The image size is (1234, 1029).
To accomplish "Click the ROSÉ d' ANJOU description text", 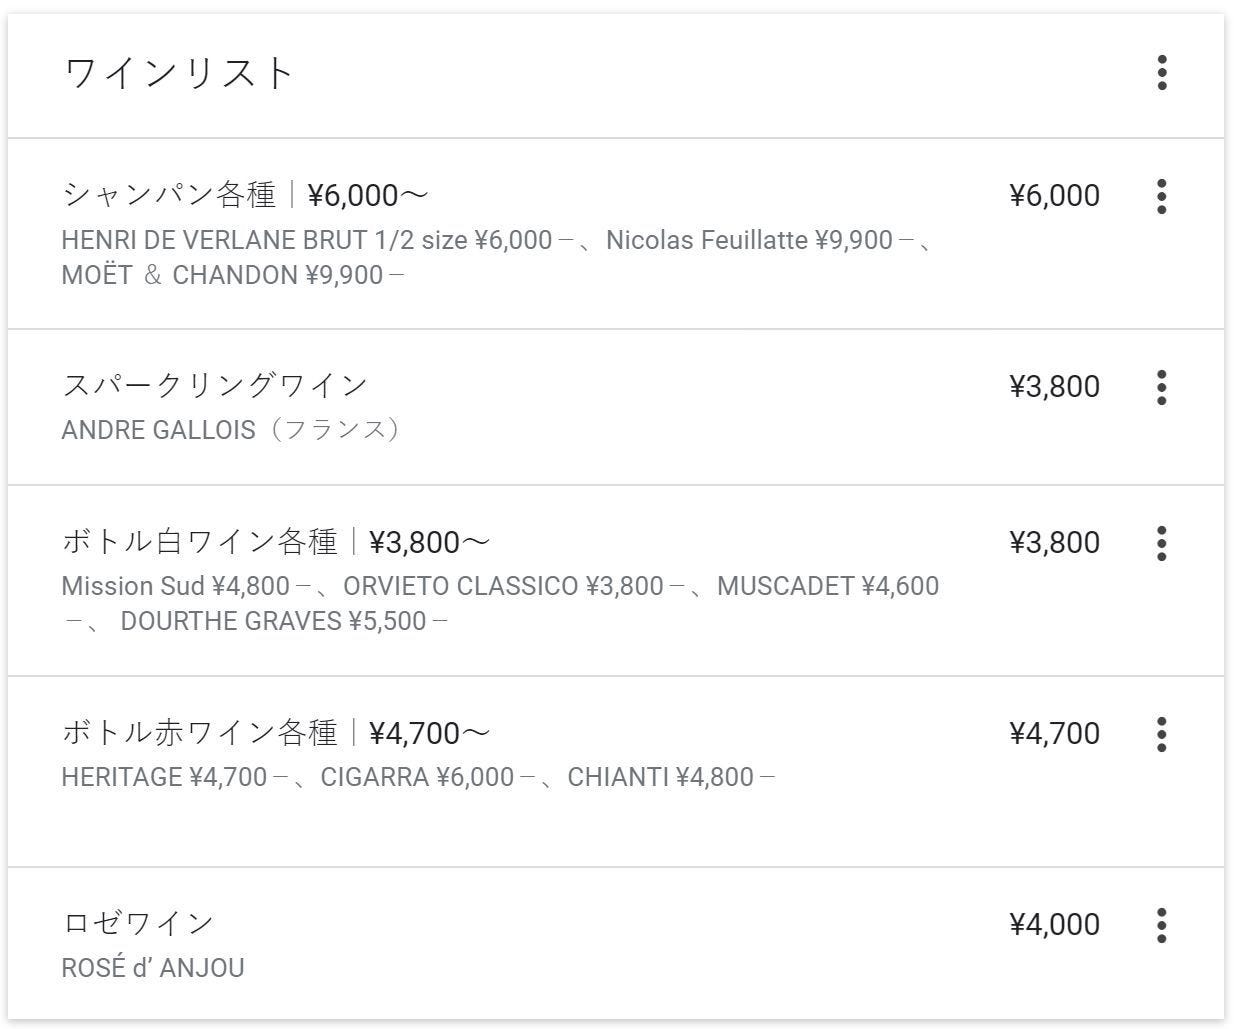I will [x=153, y=968].
